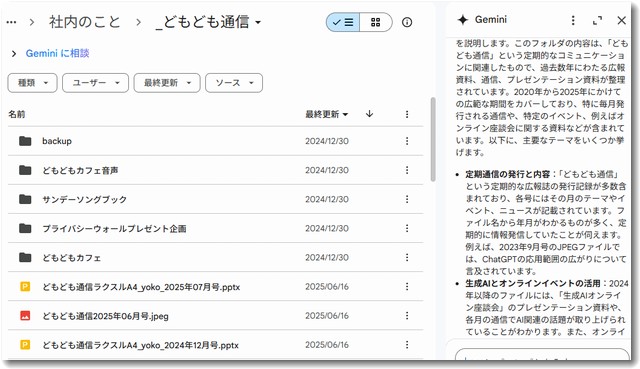Select どもどもカフェ folder name
Image resolution: width=640 pixels, height=369 pixels.
coord(71,258)
